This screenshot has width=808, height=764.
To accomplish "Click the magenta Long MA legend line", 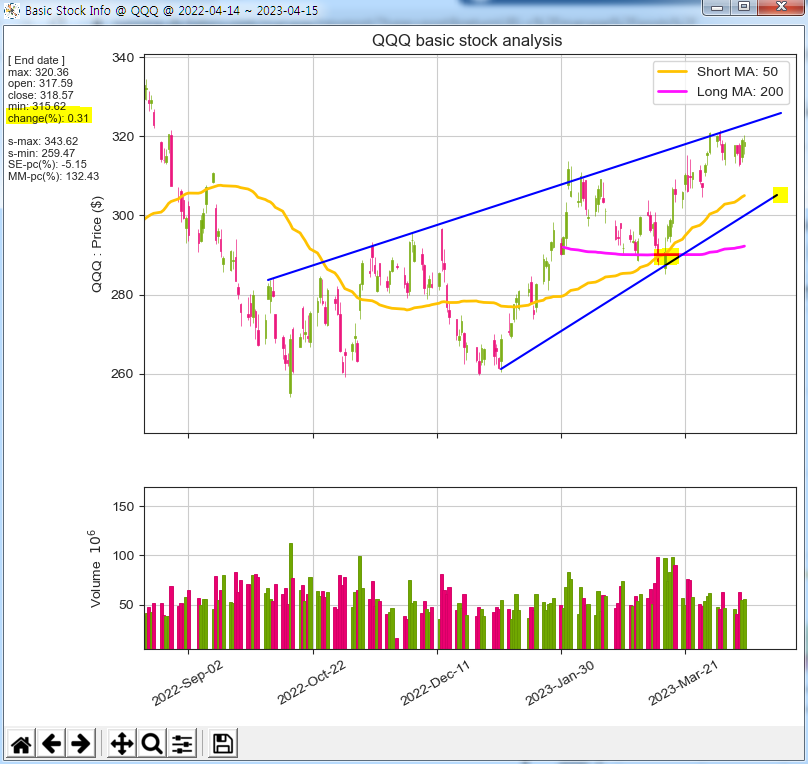I will (672, 92).
